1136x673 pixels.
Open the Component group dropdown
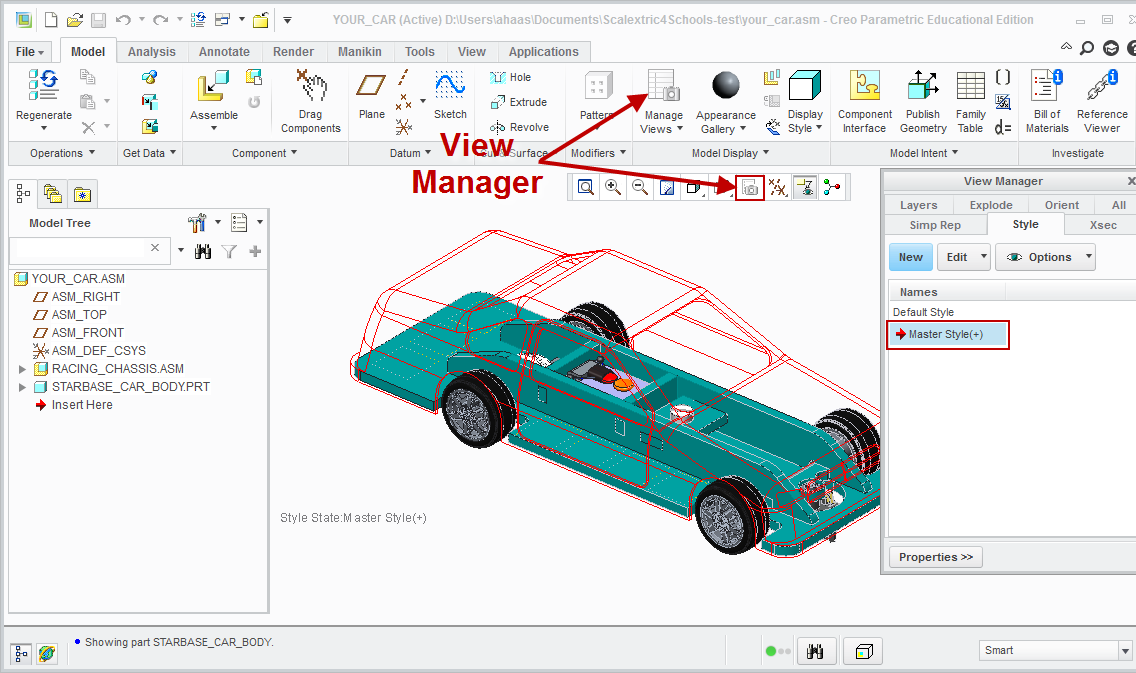click(x=264, y=153)
